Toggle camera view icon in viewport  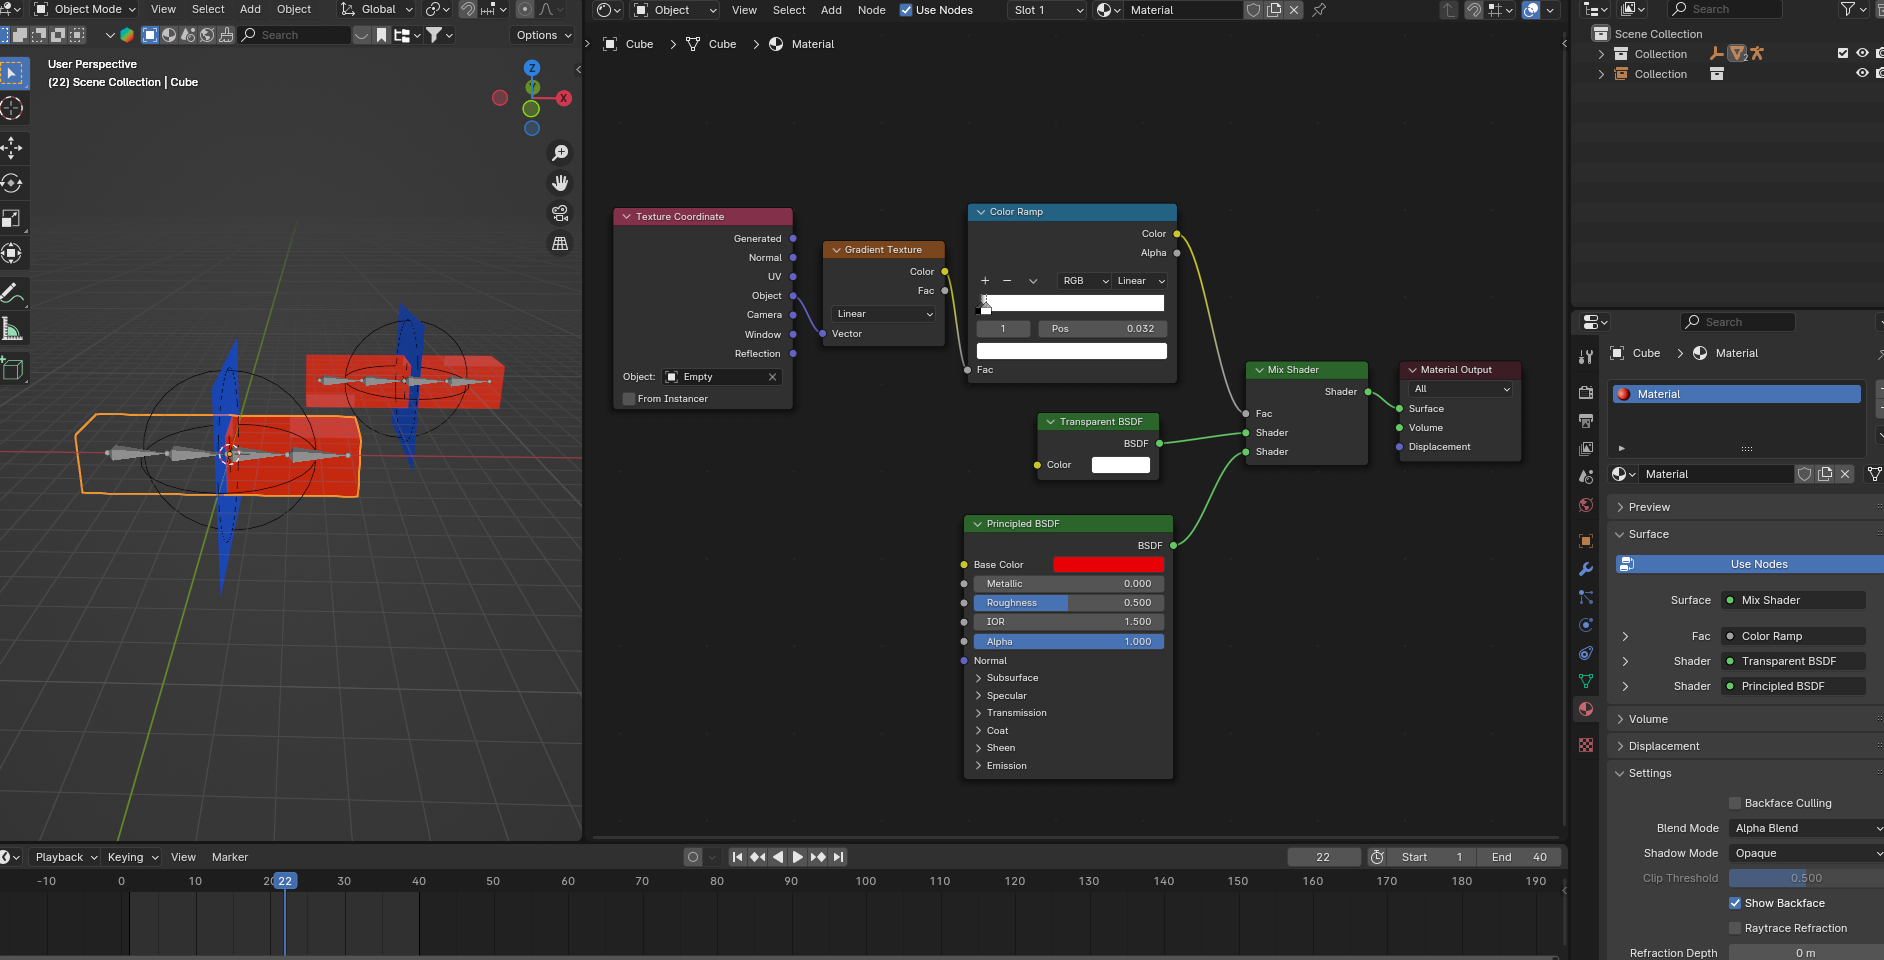[560, 213]
